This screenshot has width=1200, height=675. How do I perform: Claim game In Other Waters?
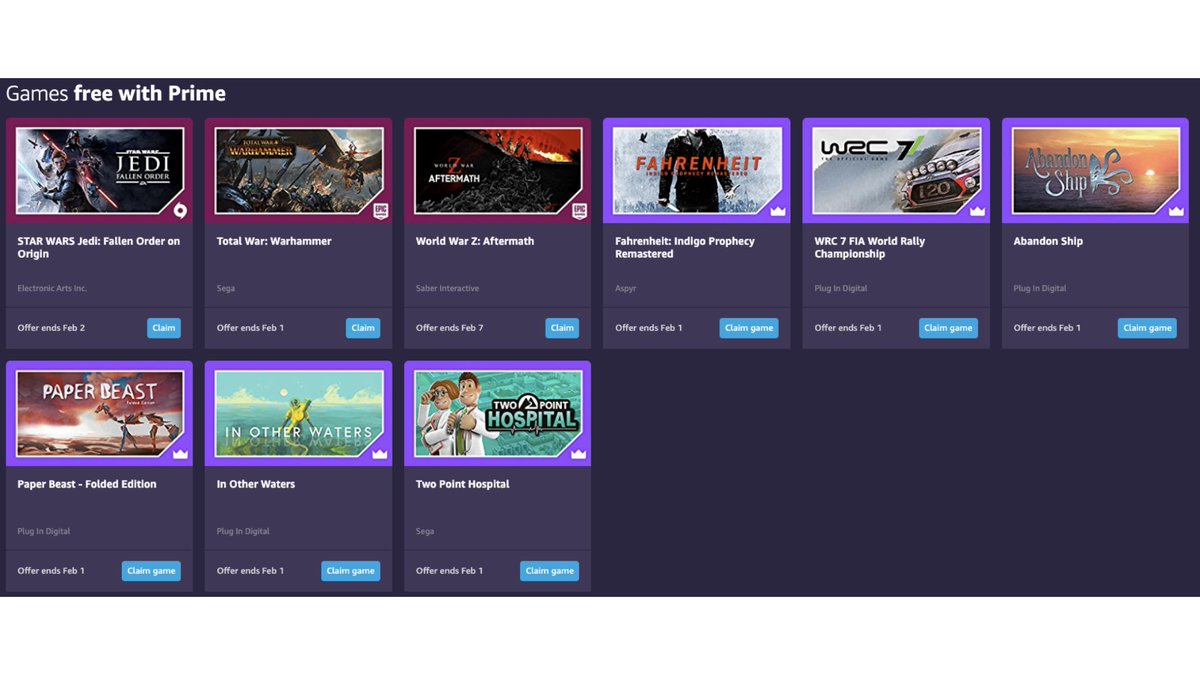tap(350, 571)
